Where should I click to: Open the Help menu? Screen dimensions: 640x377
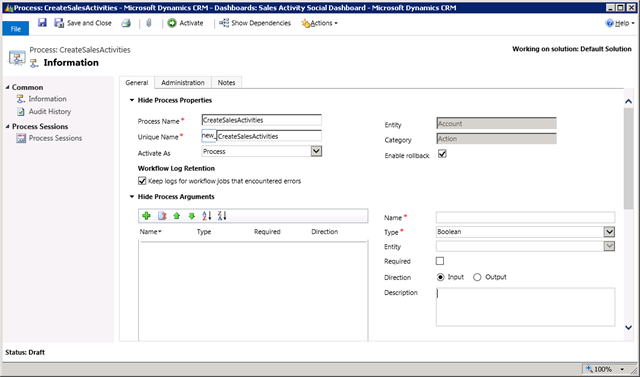tap(620, 23)
